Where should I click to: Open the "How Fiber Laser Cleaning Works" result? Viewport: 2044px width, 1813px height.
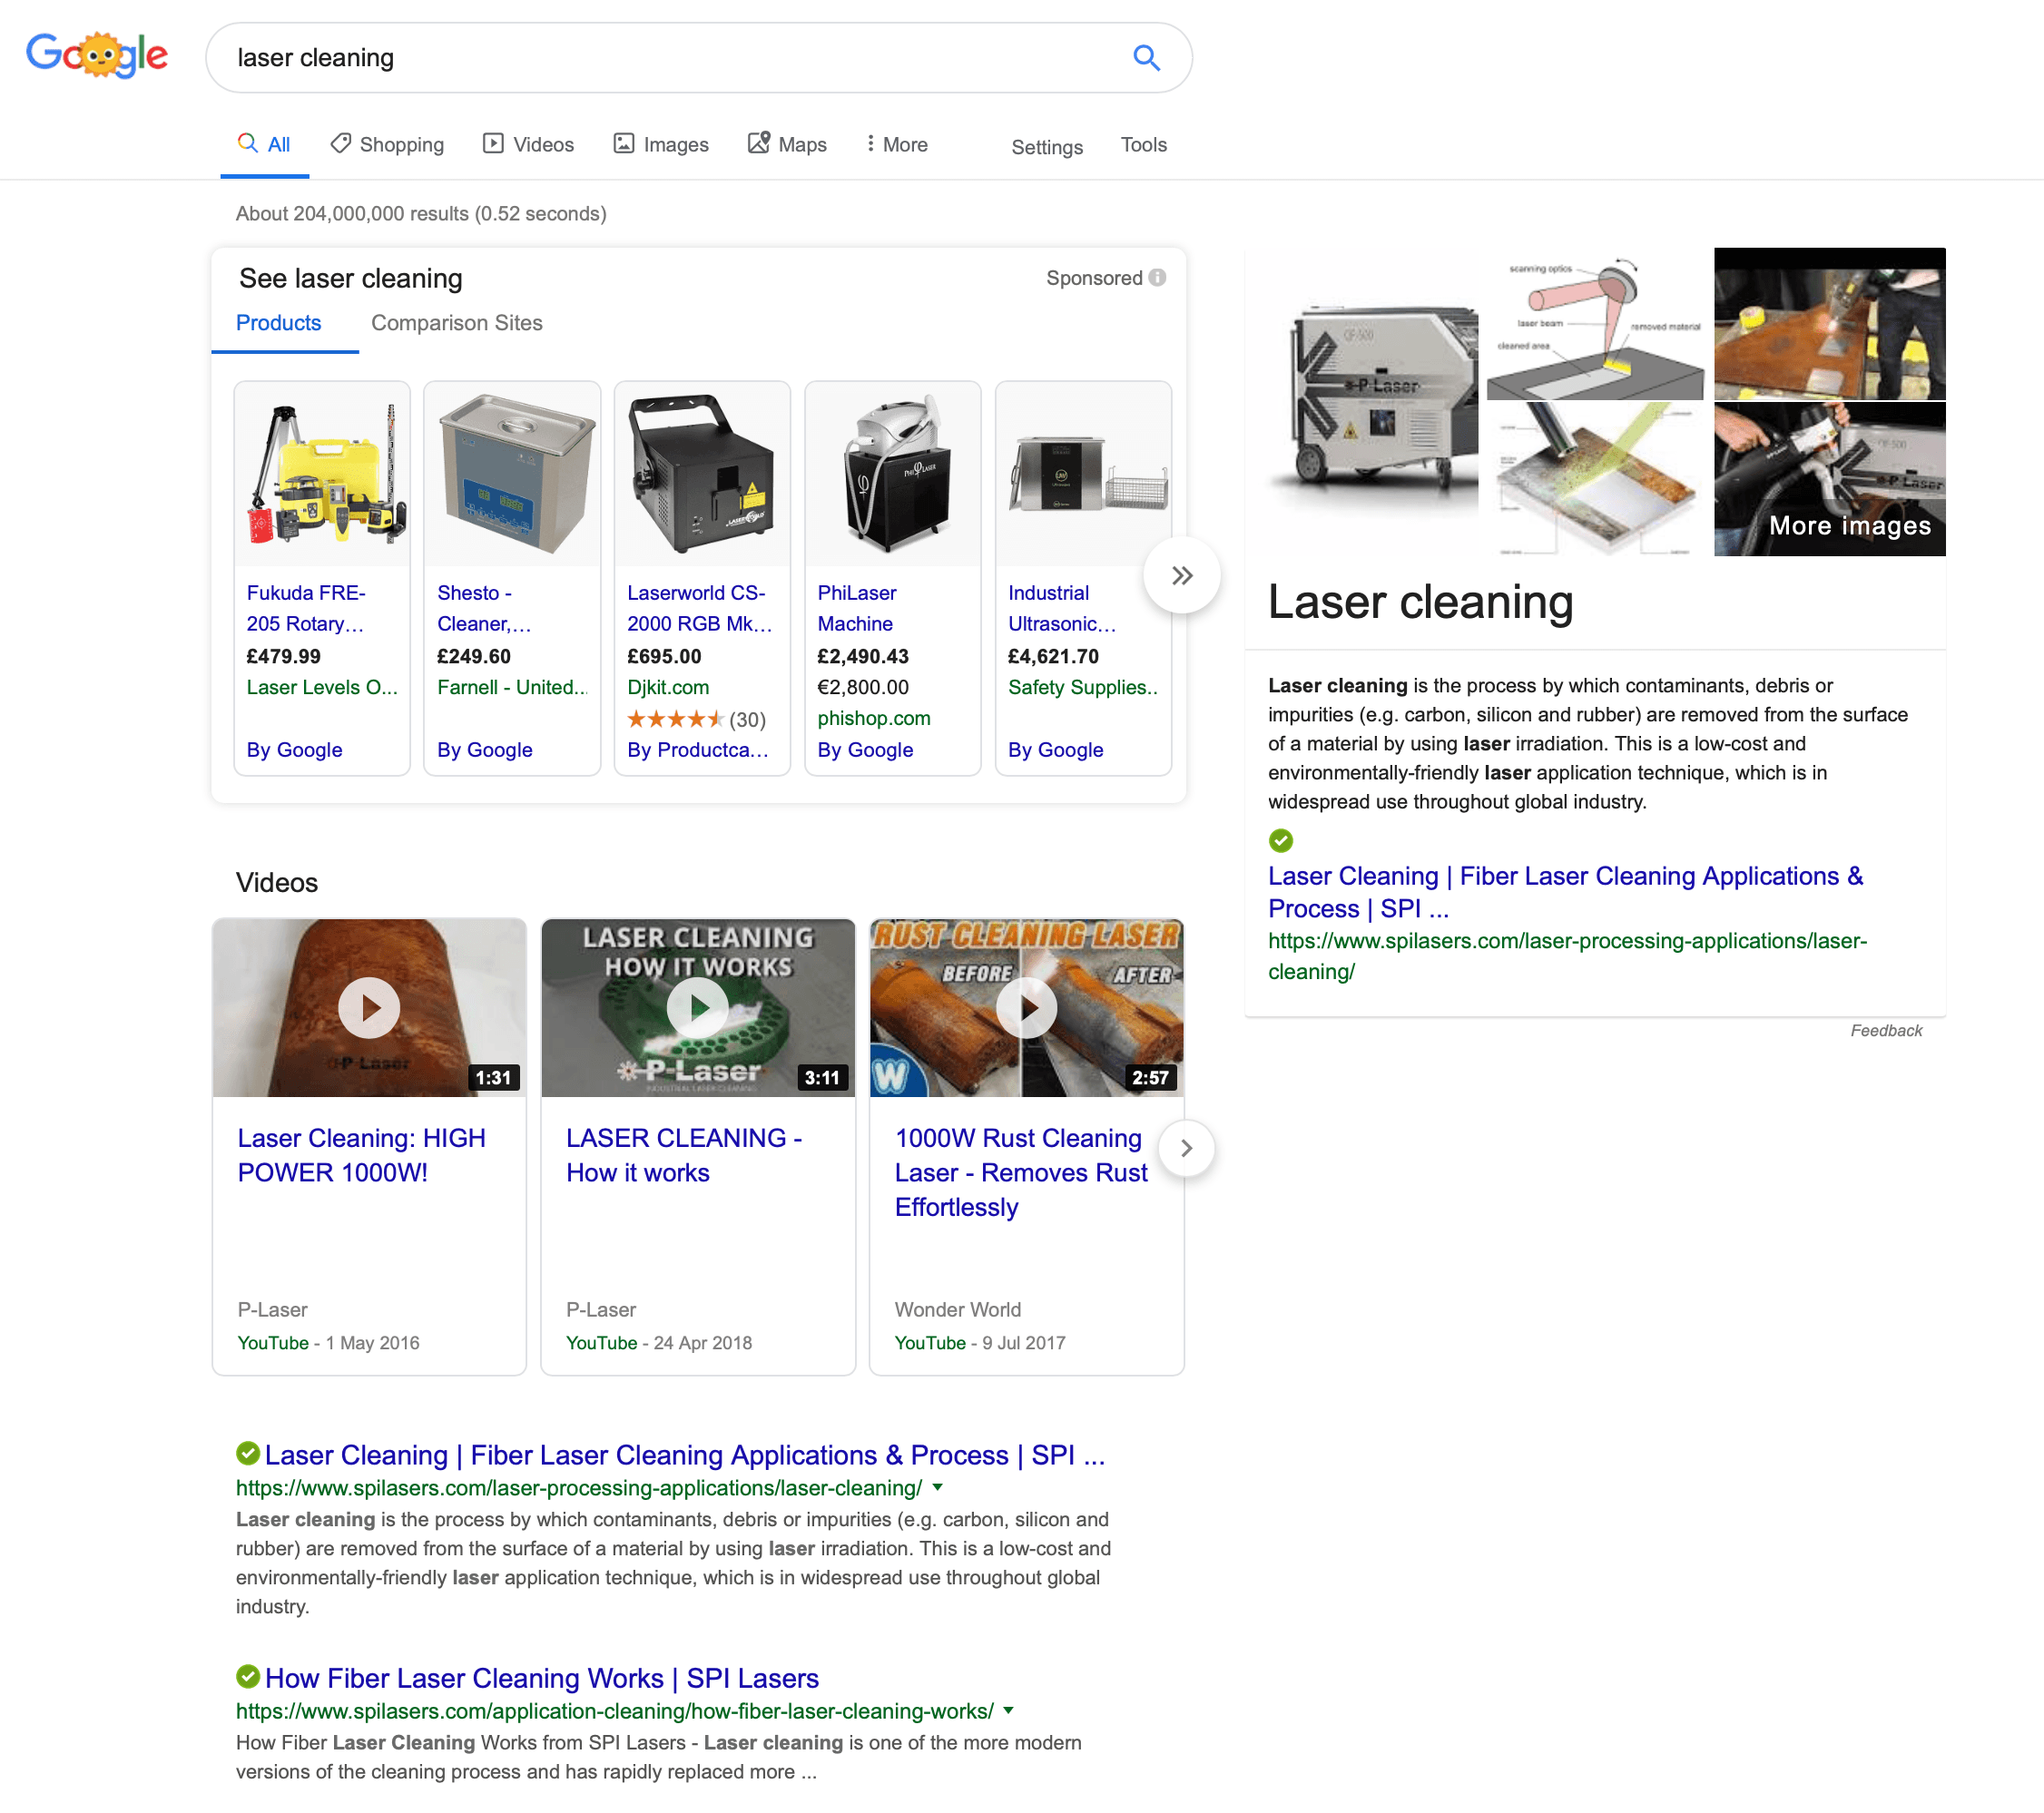541,1677
